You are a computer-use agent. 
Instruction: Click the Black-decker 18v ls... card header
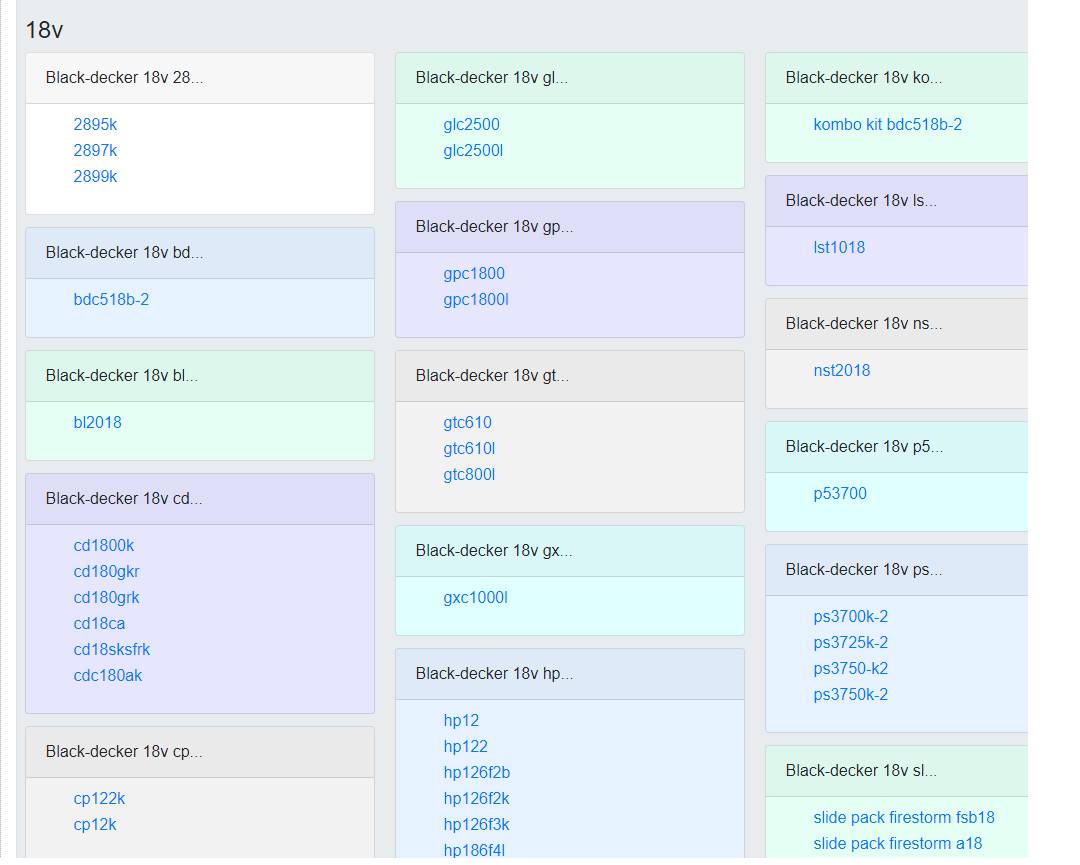[x=897, y=201]
